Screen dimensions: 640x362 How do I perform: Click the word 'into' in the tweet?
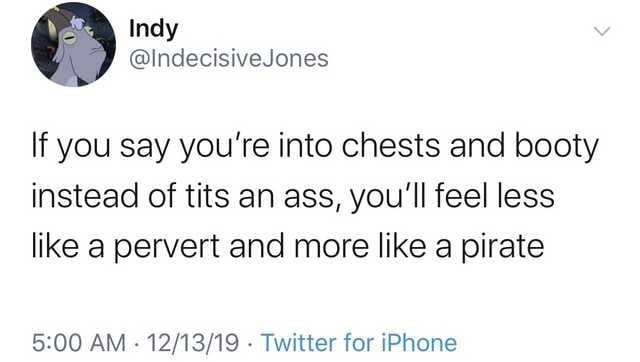305,146
